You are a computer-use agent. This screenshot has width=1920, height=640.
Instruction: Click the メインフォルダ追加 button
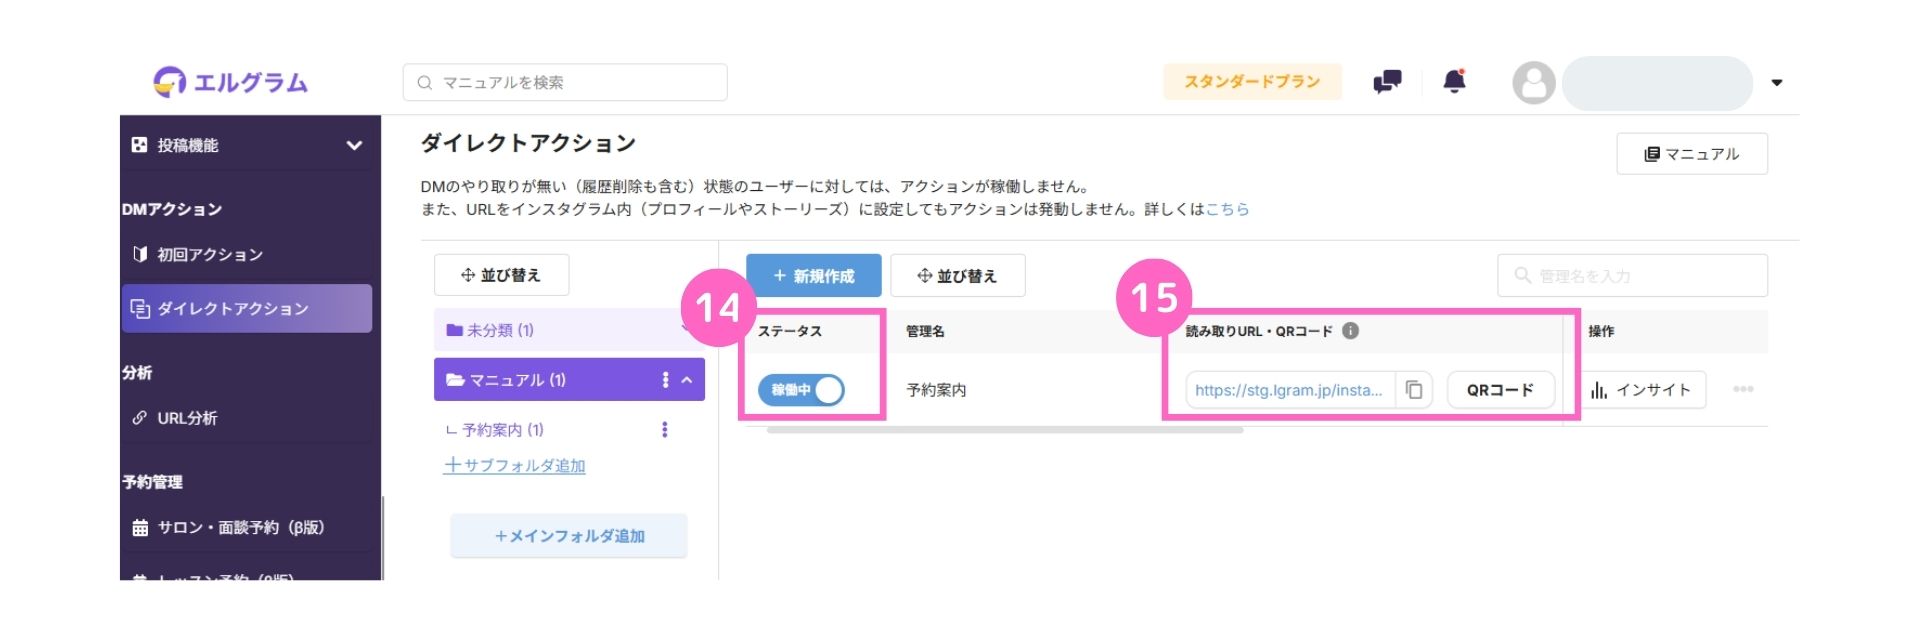[569, 536]
